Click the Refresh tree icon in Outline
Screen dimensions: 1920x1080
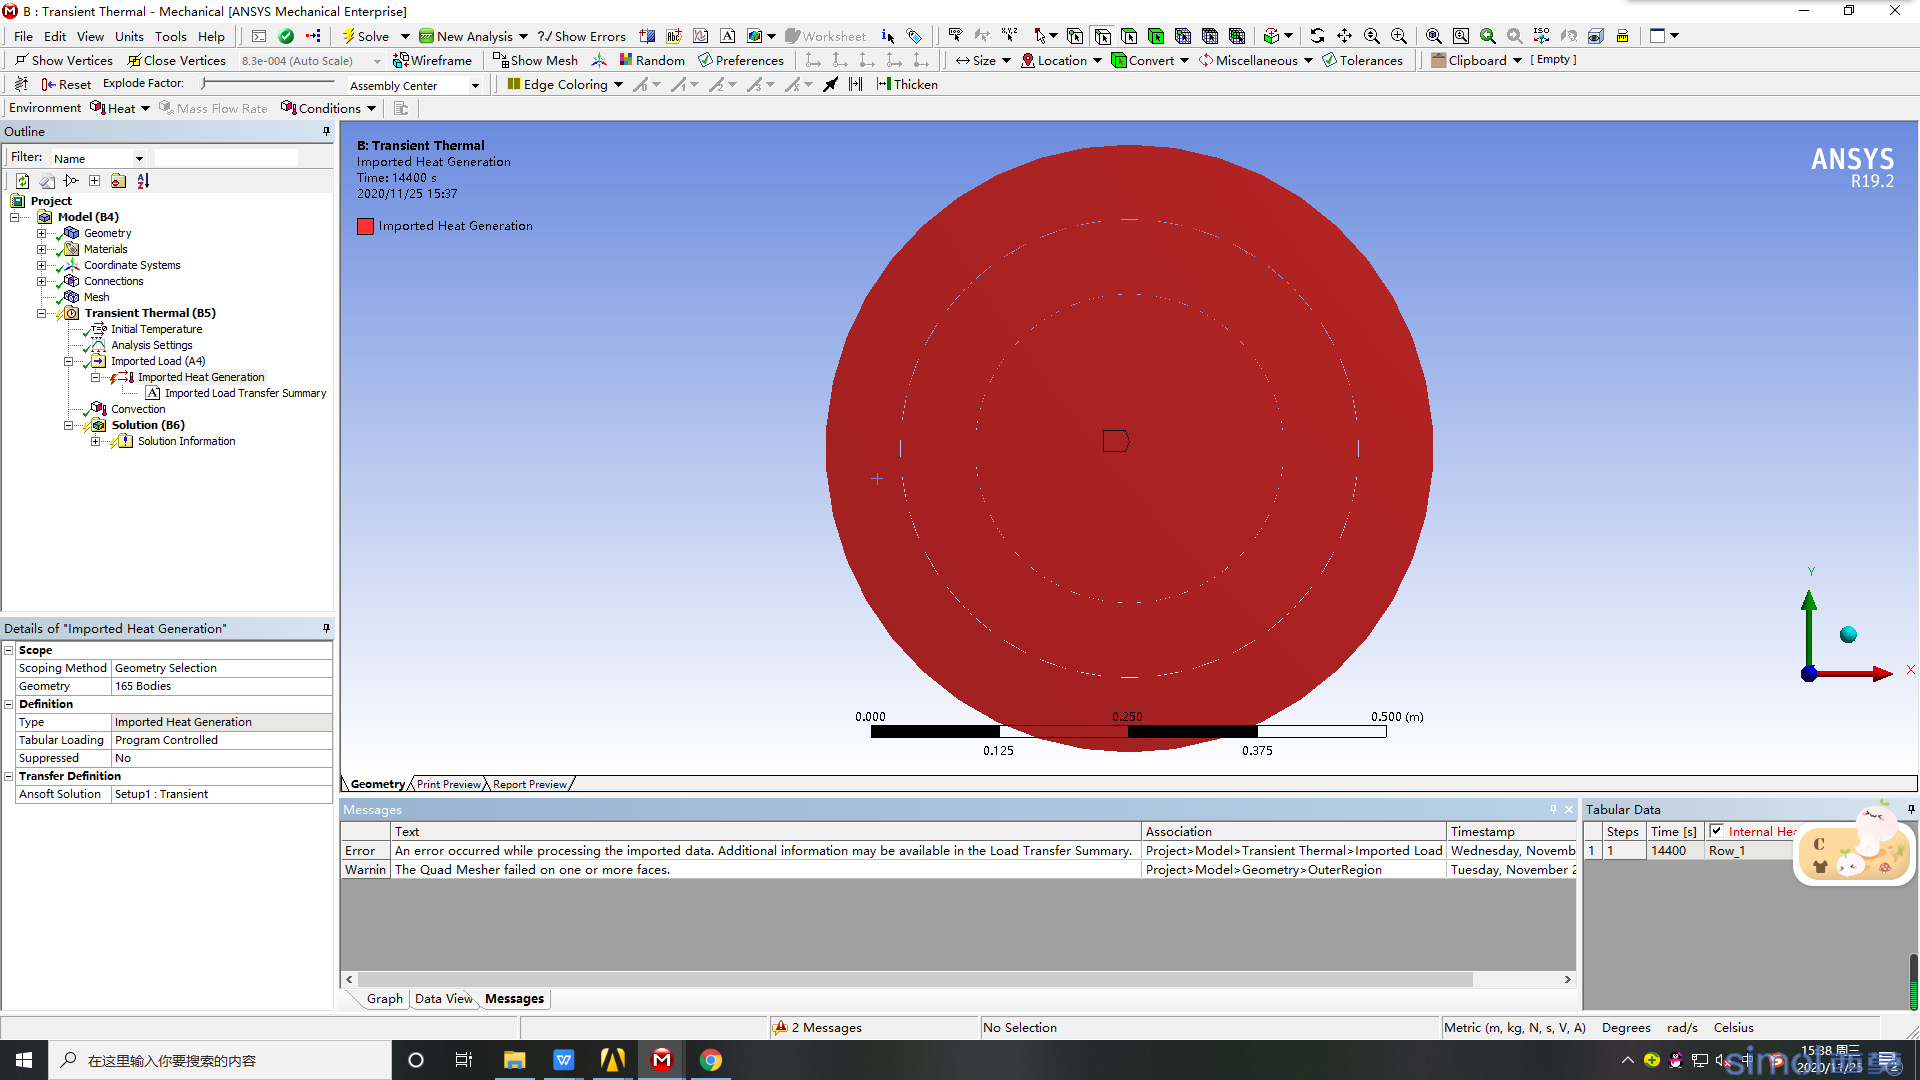click(22, 181)
